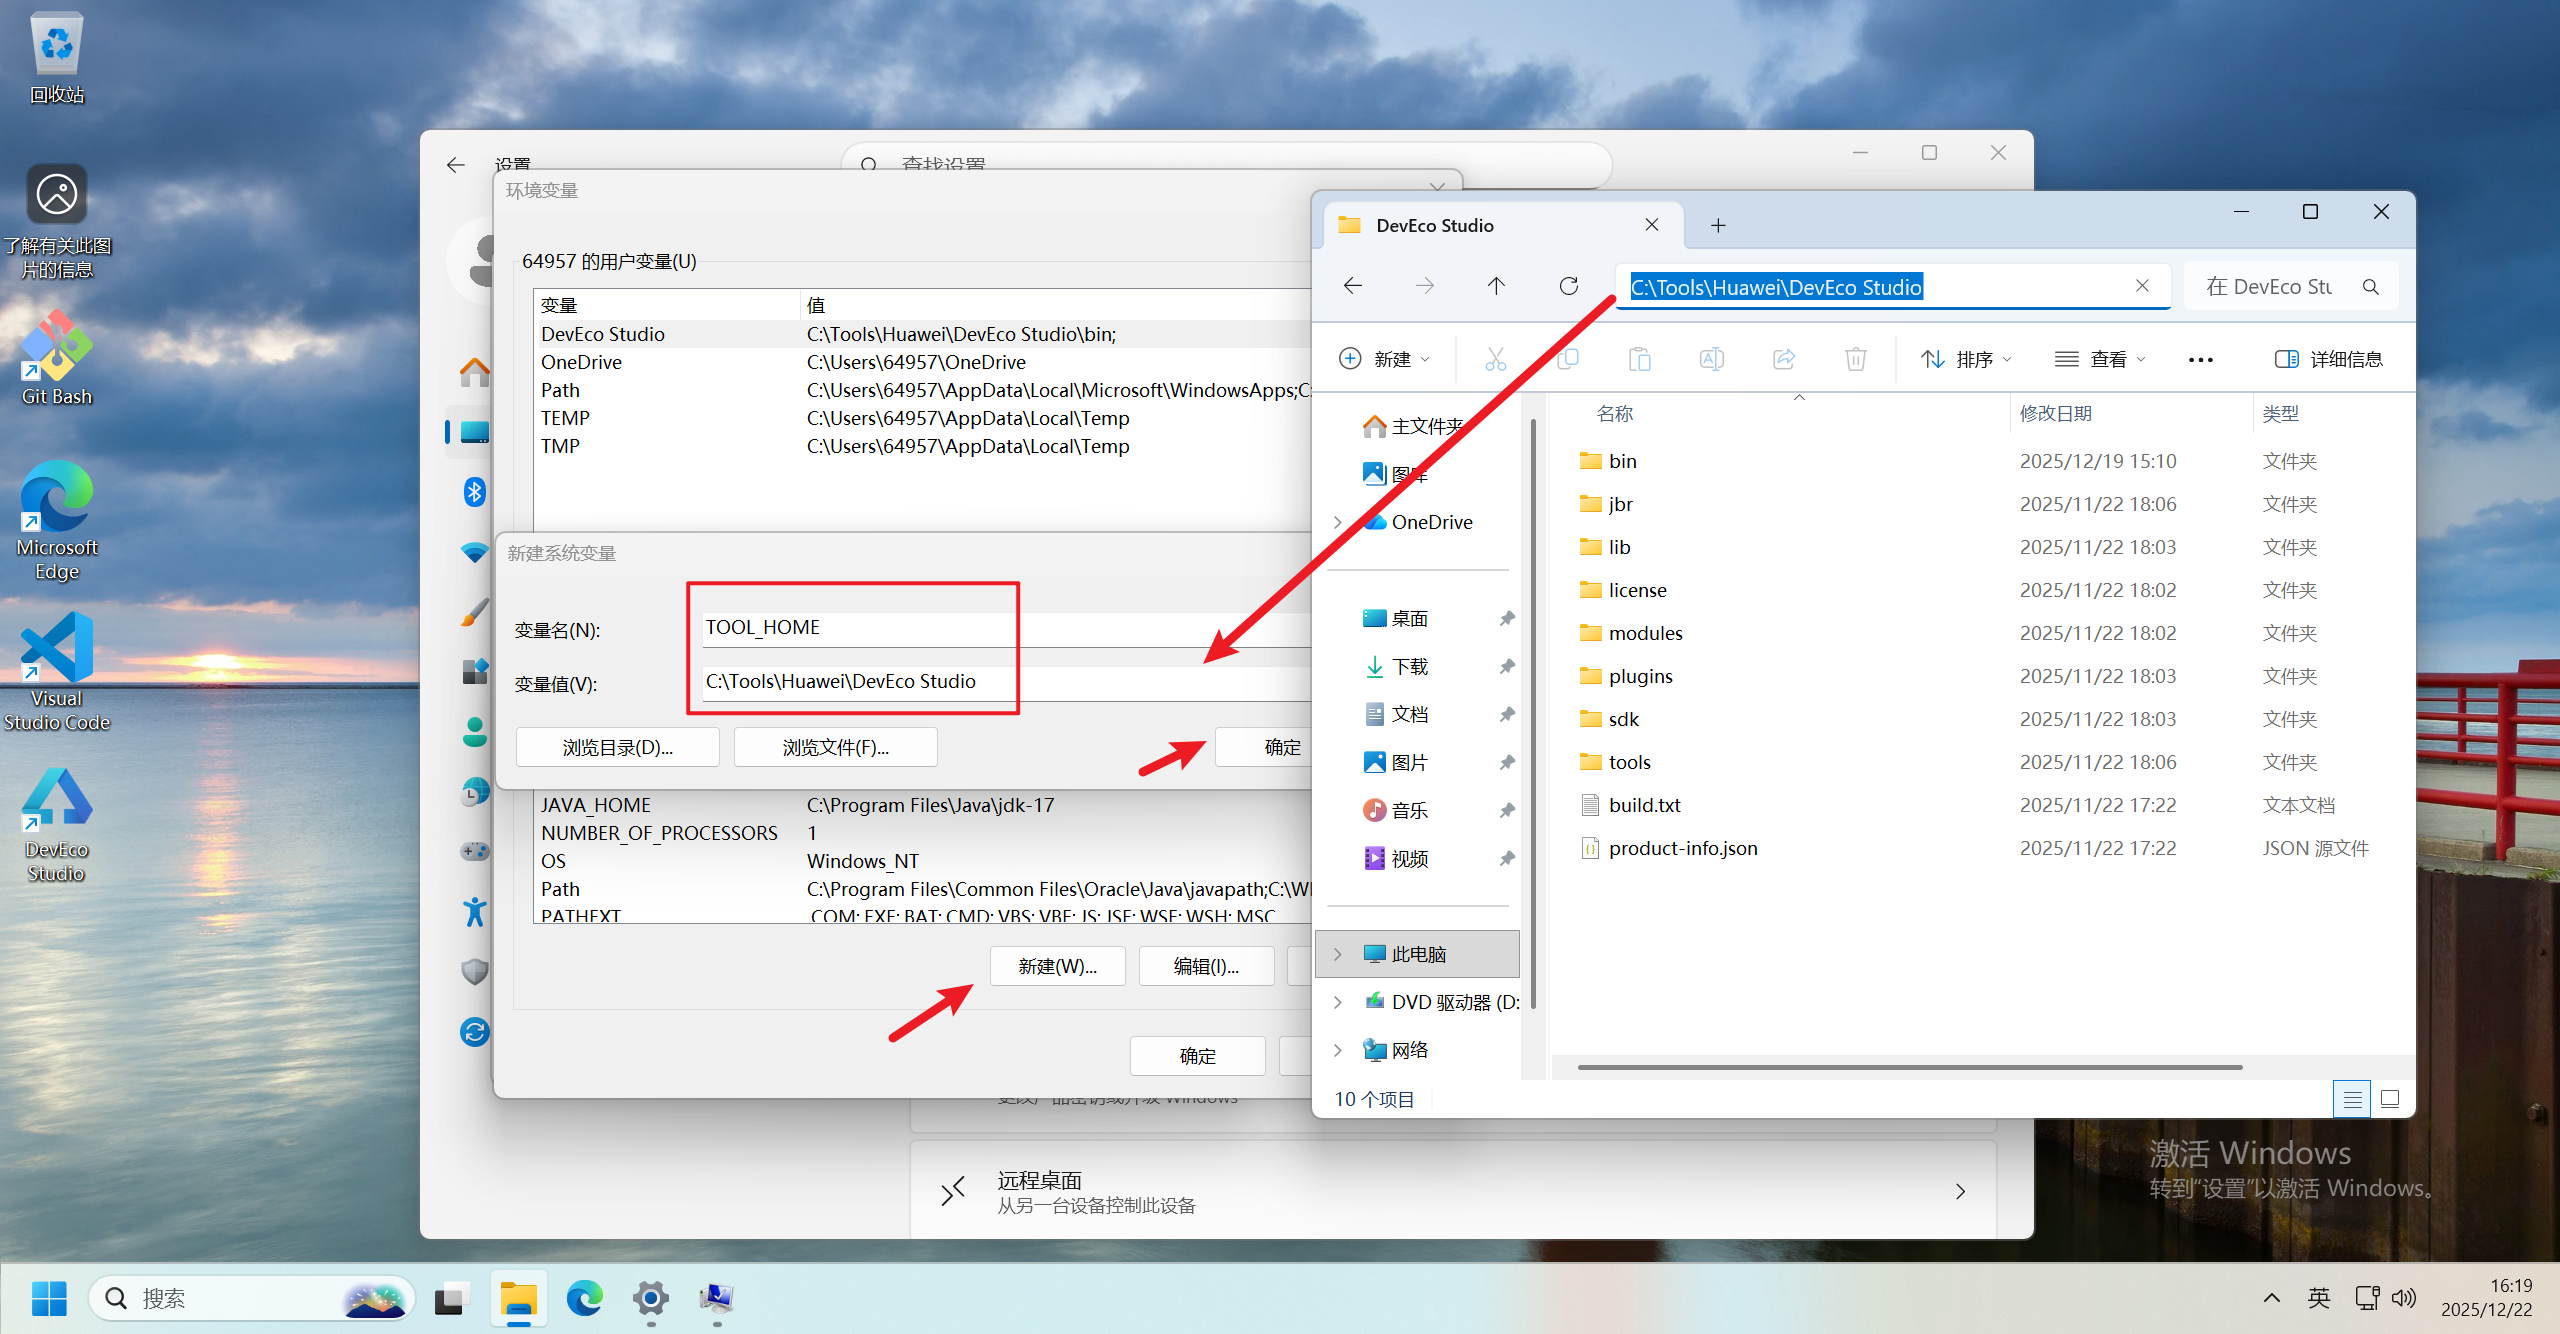Switch to details list view toggle
The height and width of the screenshot is (1334, 2560).
click(x=2352, y=1099)
